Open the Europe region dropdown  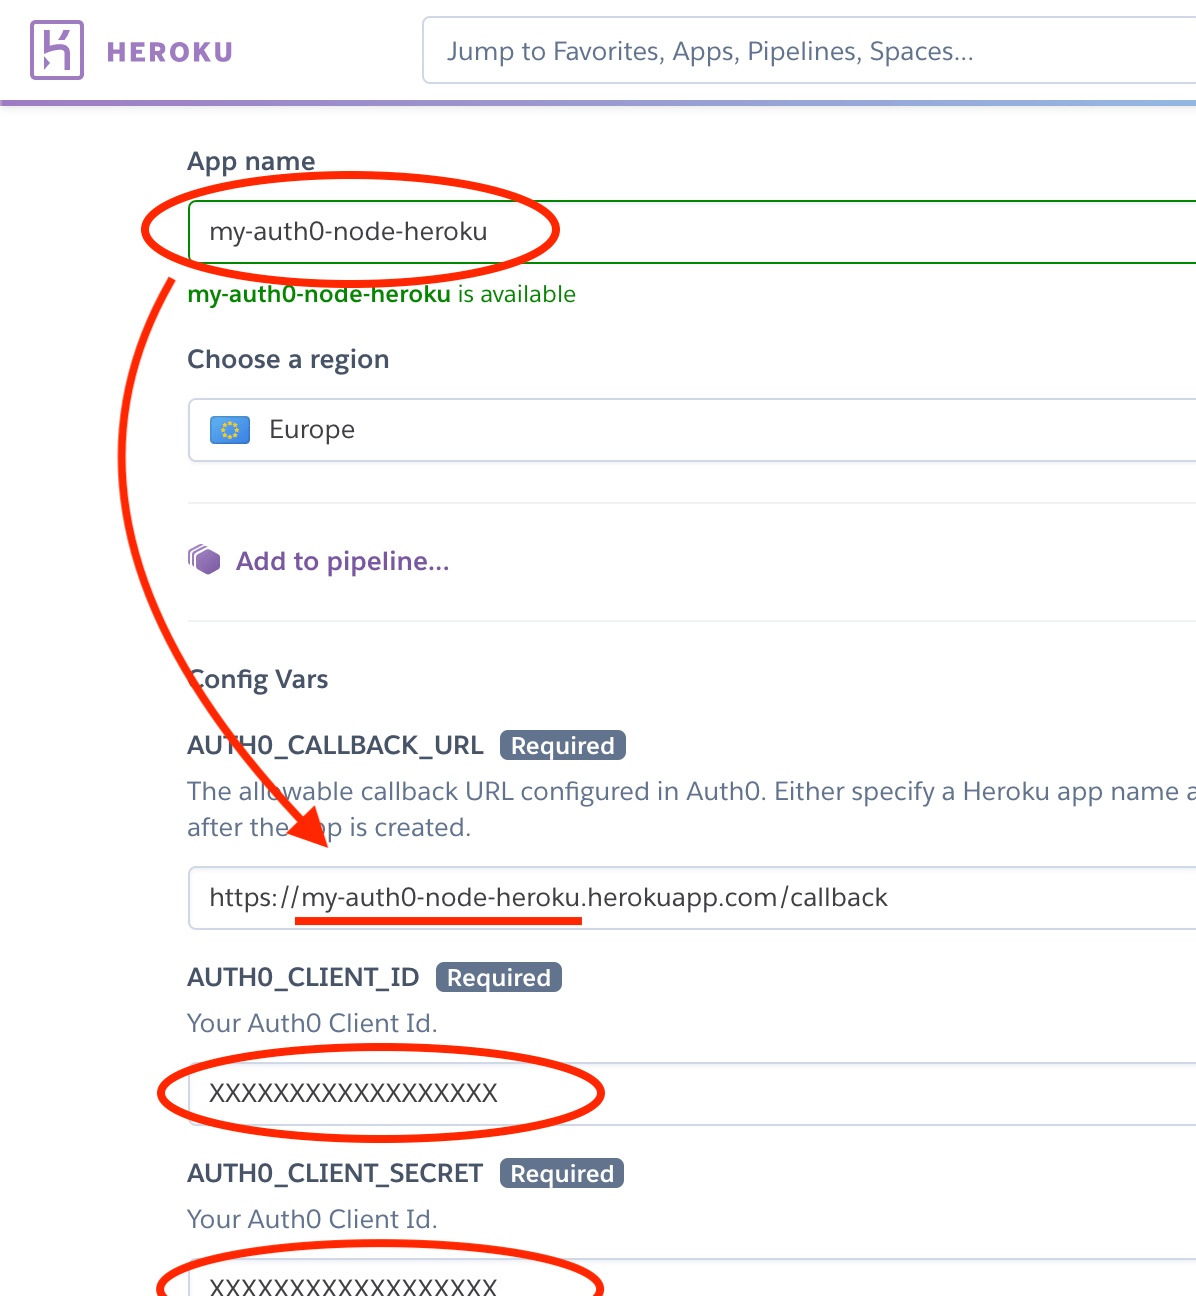(692, 430)
